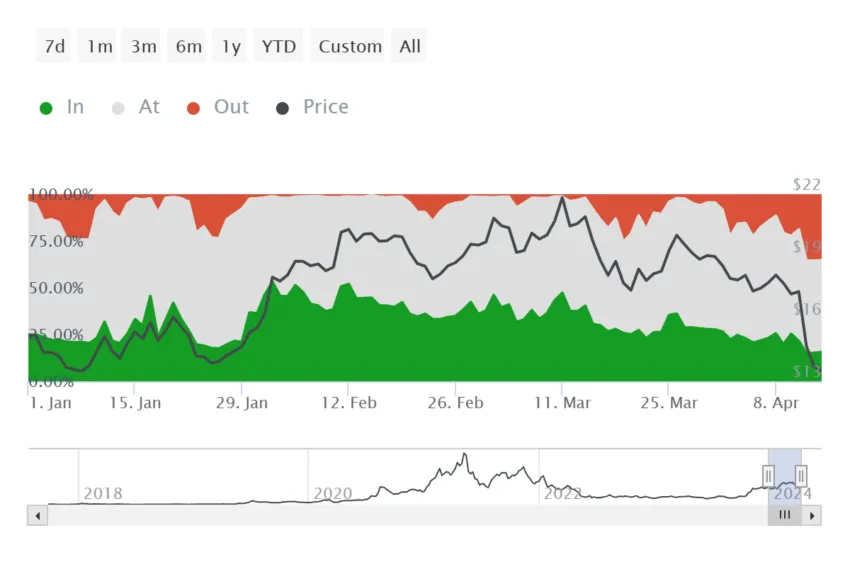Choose the 1y range option
The image size is (850, 567).
click(x=230, y=46)
